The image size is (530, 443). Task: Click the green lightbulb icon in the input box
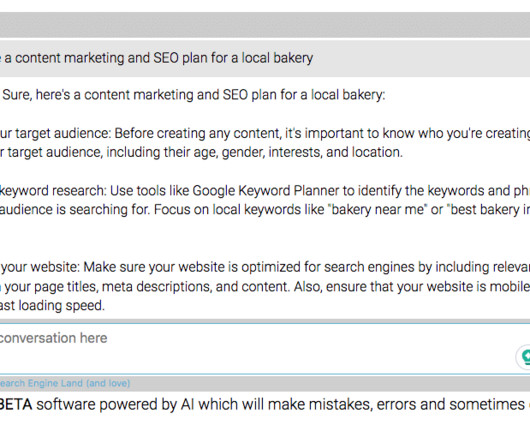pos(525,357)
